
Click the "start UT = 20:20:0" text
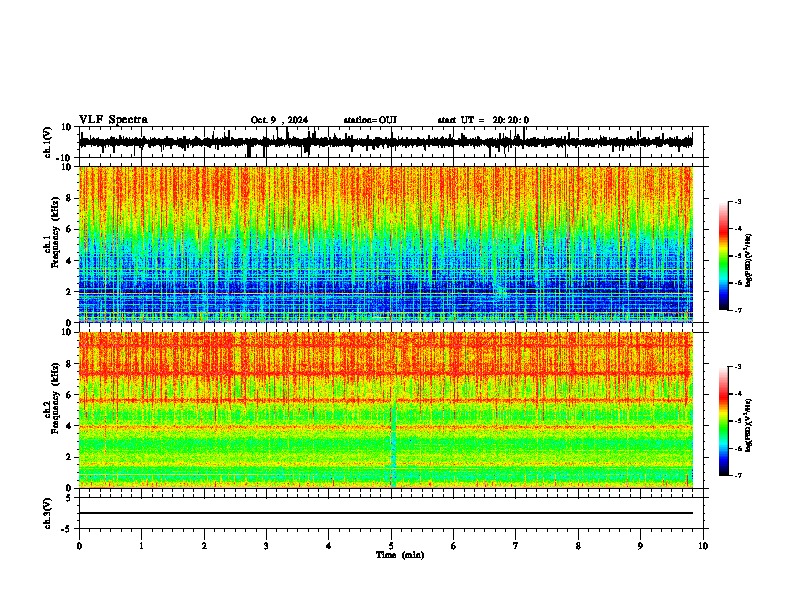point(483,120)
